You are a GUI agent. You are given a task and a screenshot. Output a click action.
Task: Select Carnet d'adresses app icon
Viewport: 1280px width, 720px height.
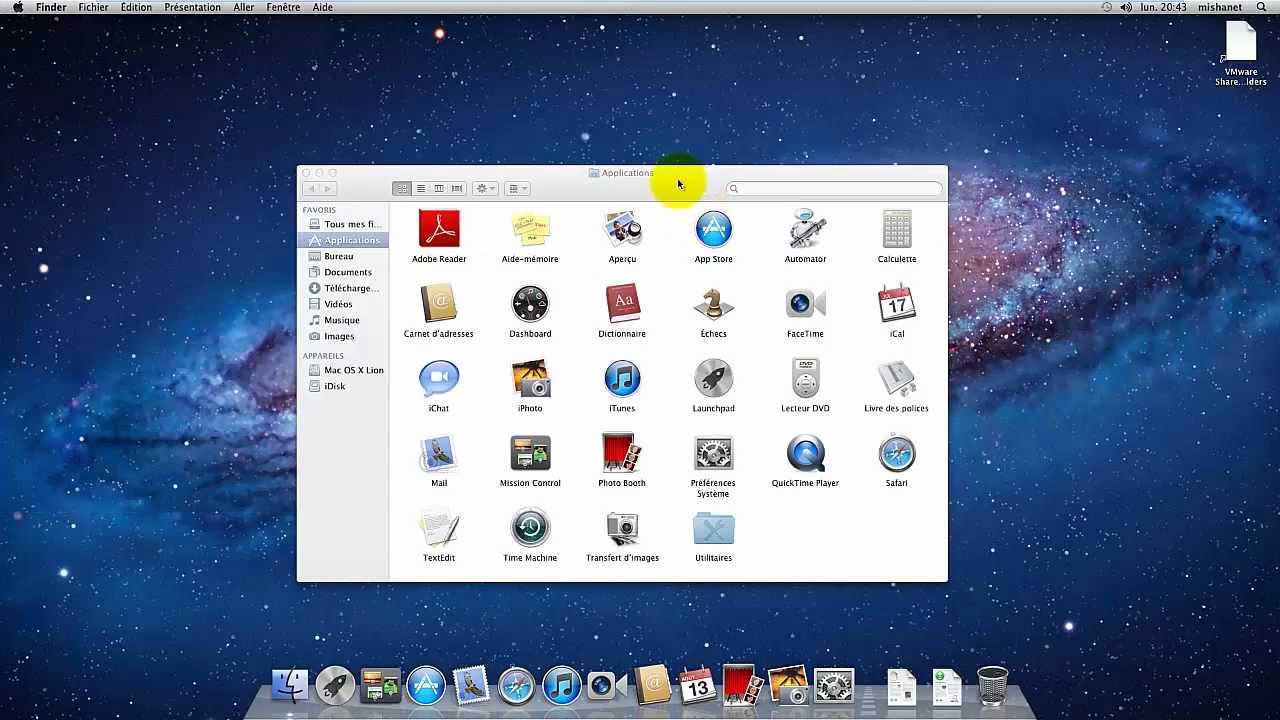click(439, 304)
